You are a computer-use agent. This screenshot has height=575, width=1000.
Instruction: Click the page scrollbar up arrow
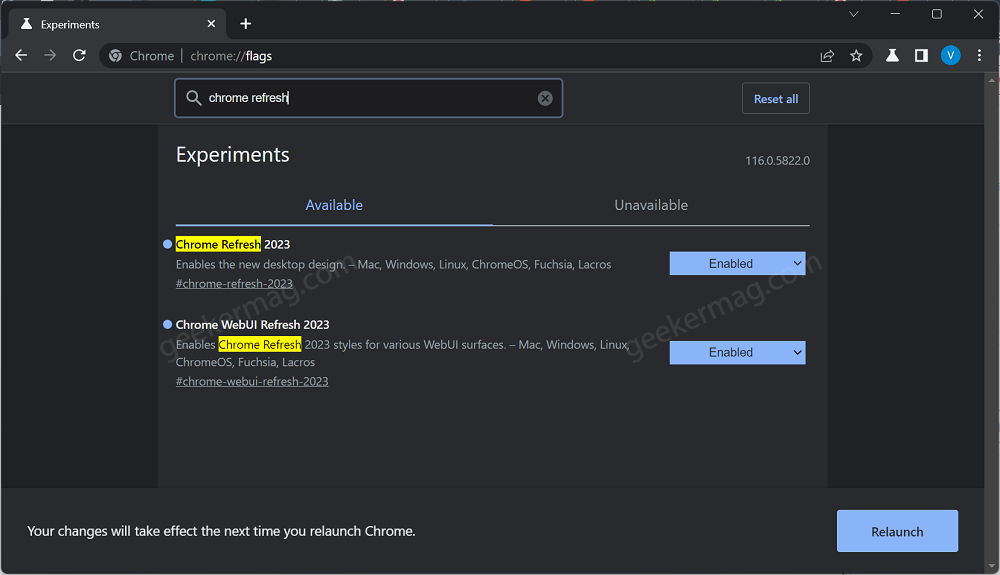[992, 80]
